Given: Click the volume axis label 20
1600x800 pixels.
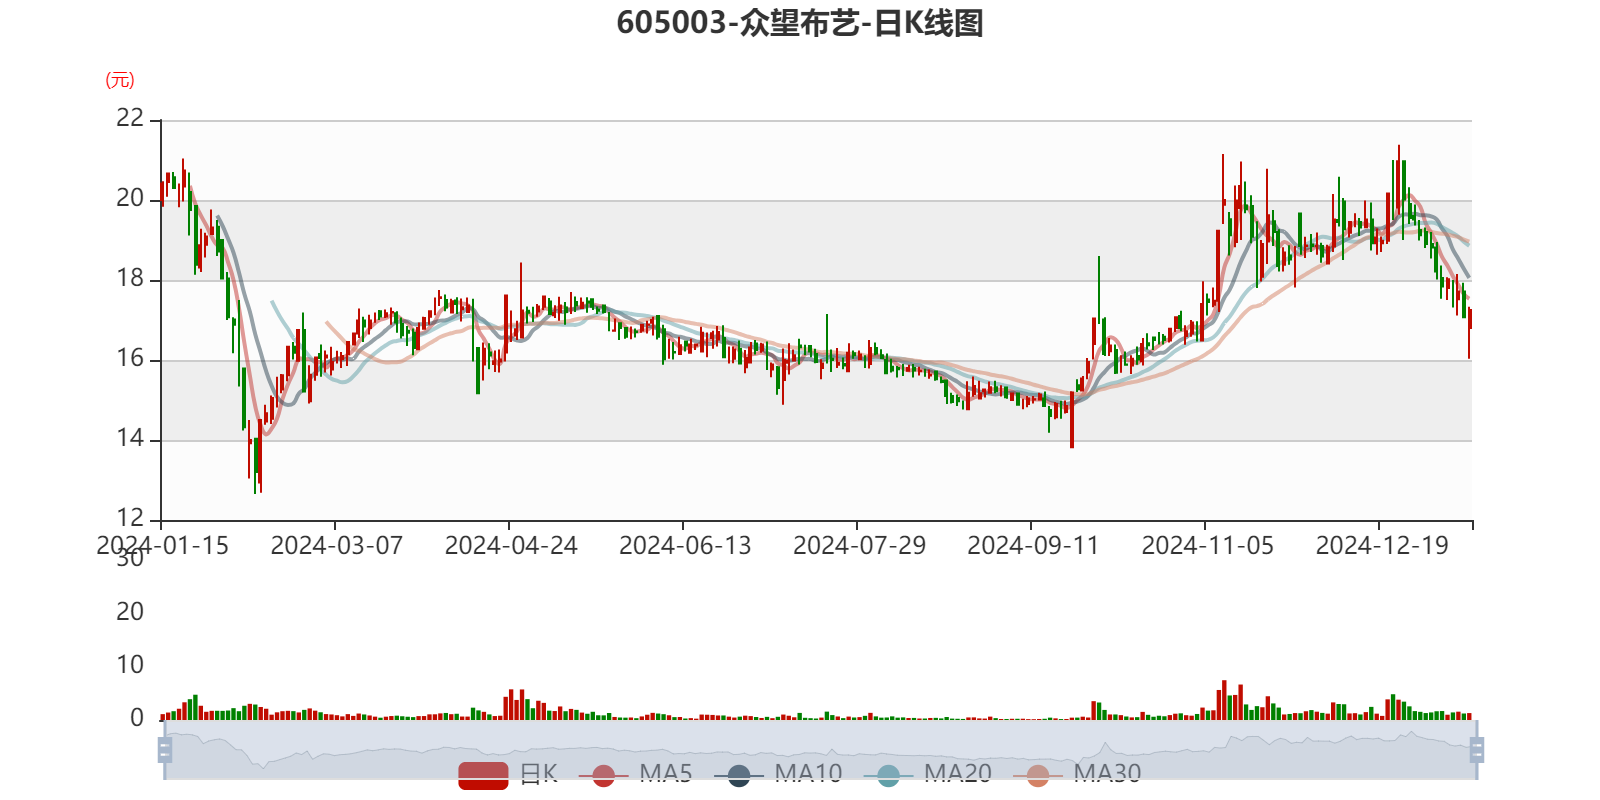Looking at the screenshot, I should pos(130,612).
